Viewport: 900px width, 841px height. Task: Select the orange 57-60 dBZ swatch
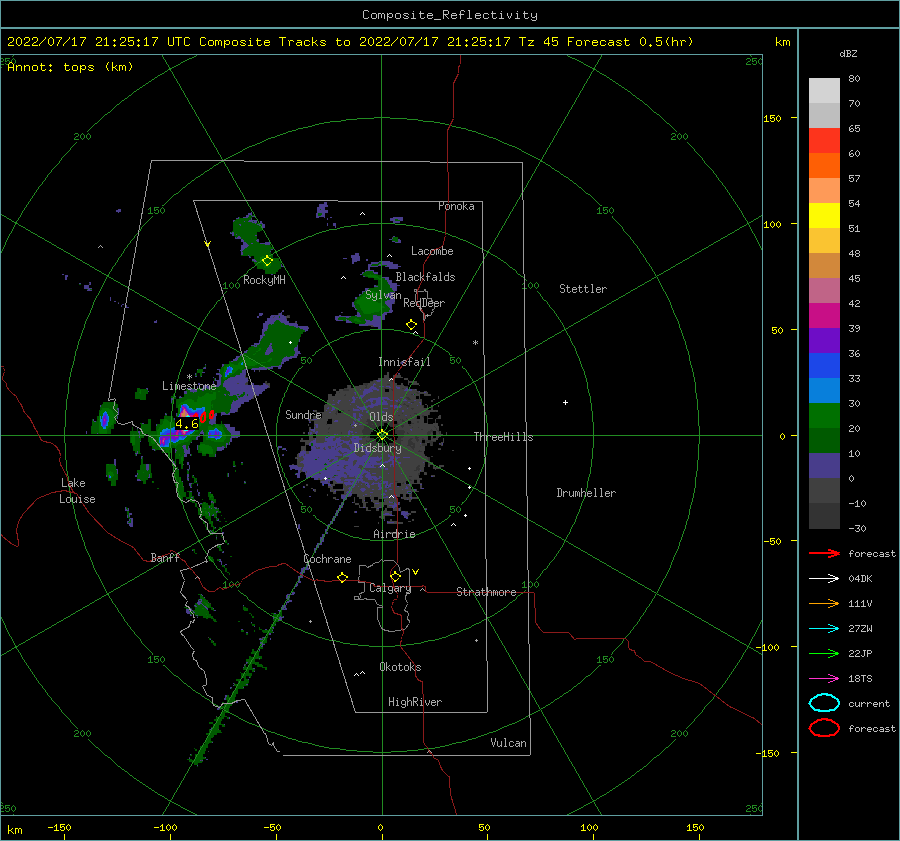(x=824, y=166)
